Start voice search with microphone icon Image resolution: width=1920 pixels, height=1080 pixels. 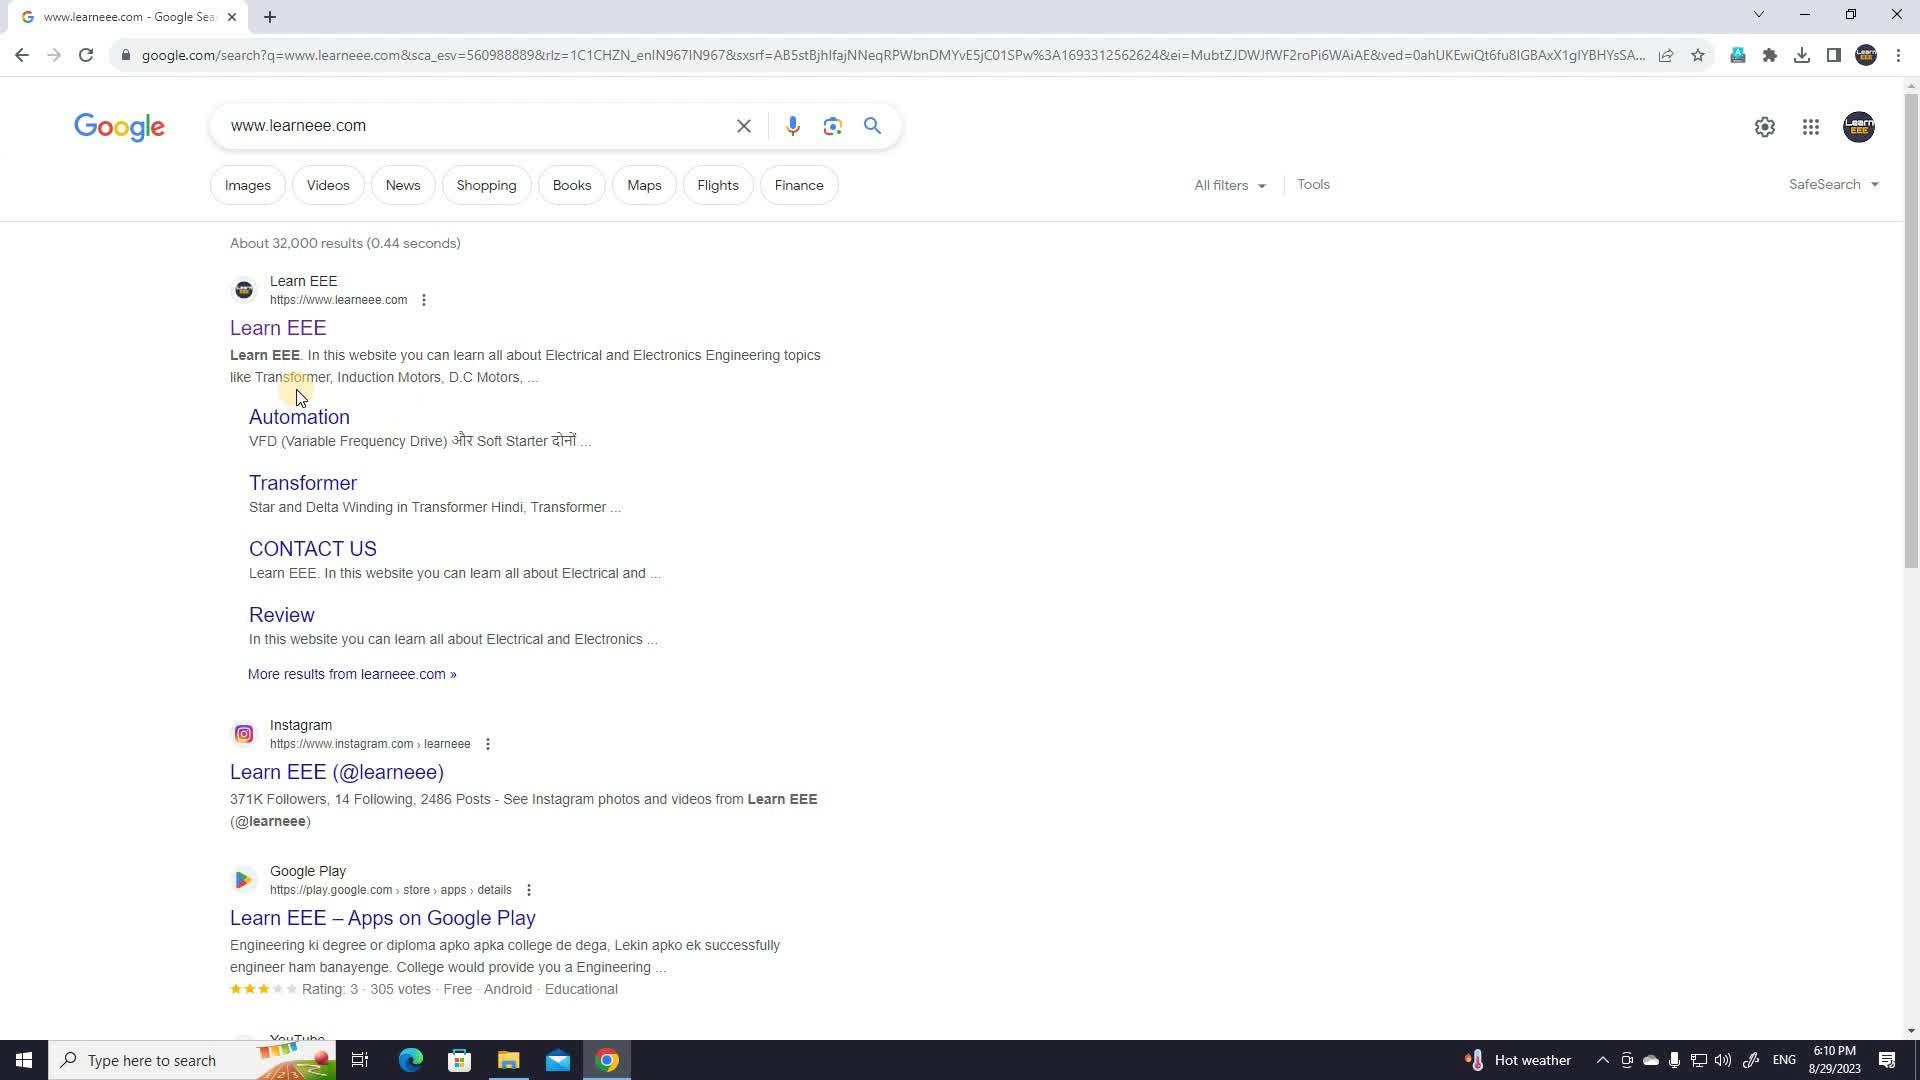pos(793,126)
